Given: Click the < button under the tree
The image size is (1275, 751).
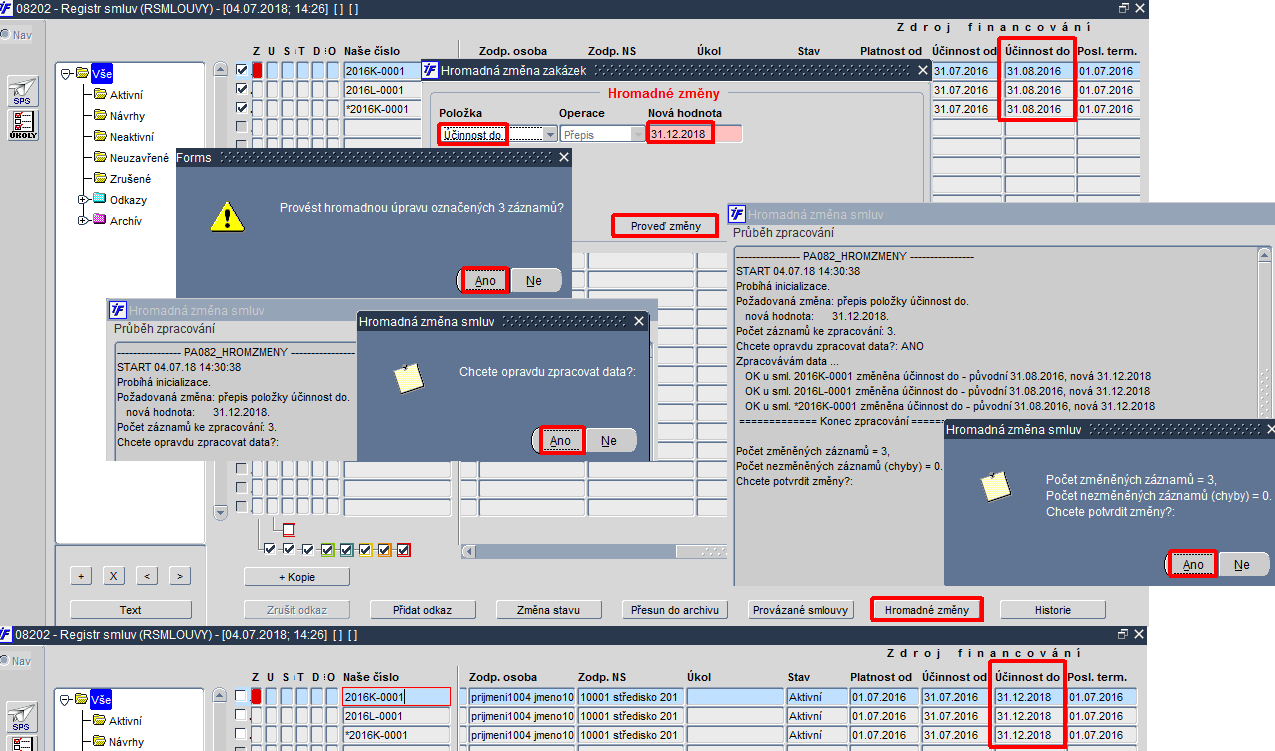Looking at the screenshot, I should [147, 575].
